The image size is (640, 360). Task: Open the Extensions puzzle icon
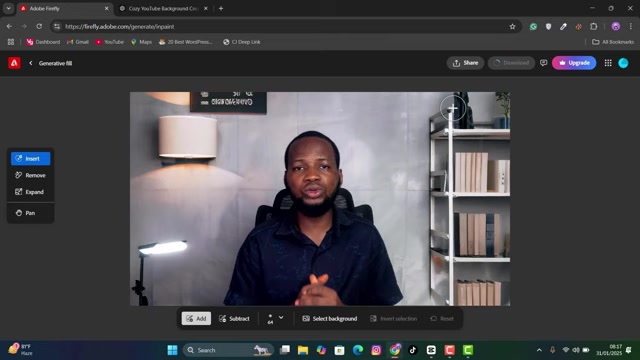[x=593, y=27]
